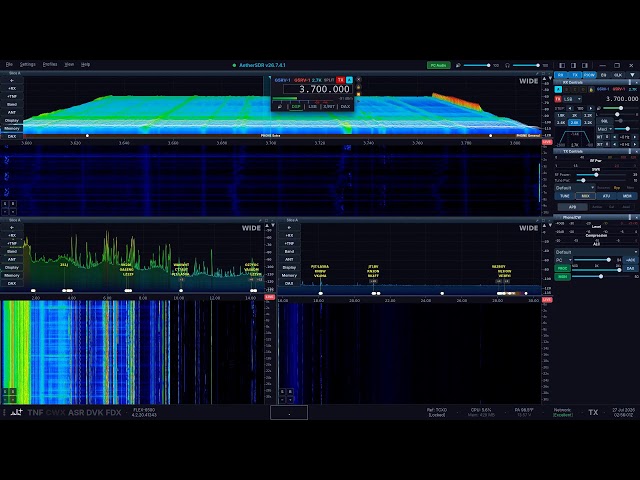This screenshot has width=640, height=480.
Task: Click the red TX button on slice flag
Action: (341, 80)
